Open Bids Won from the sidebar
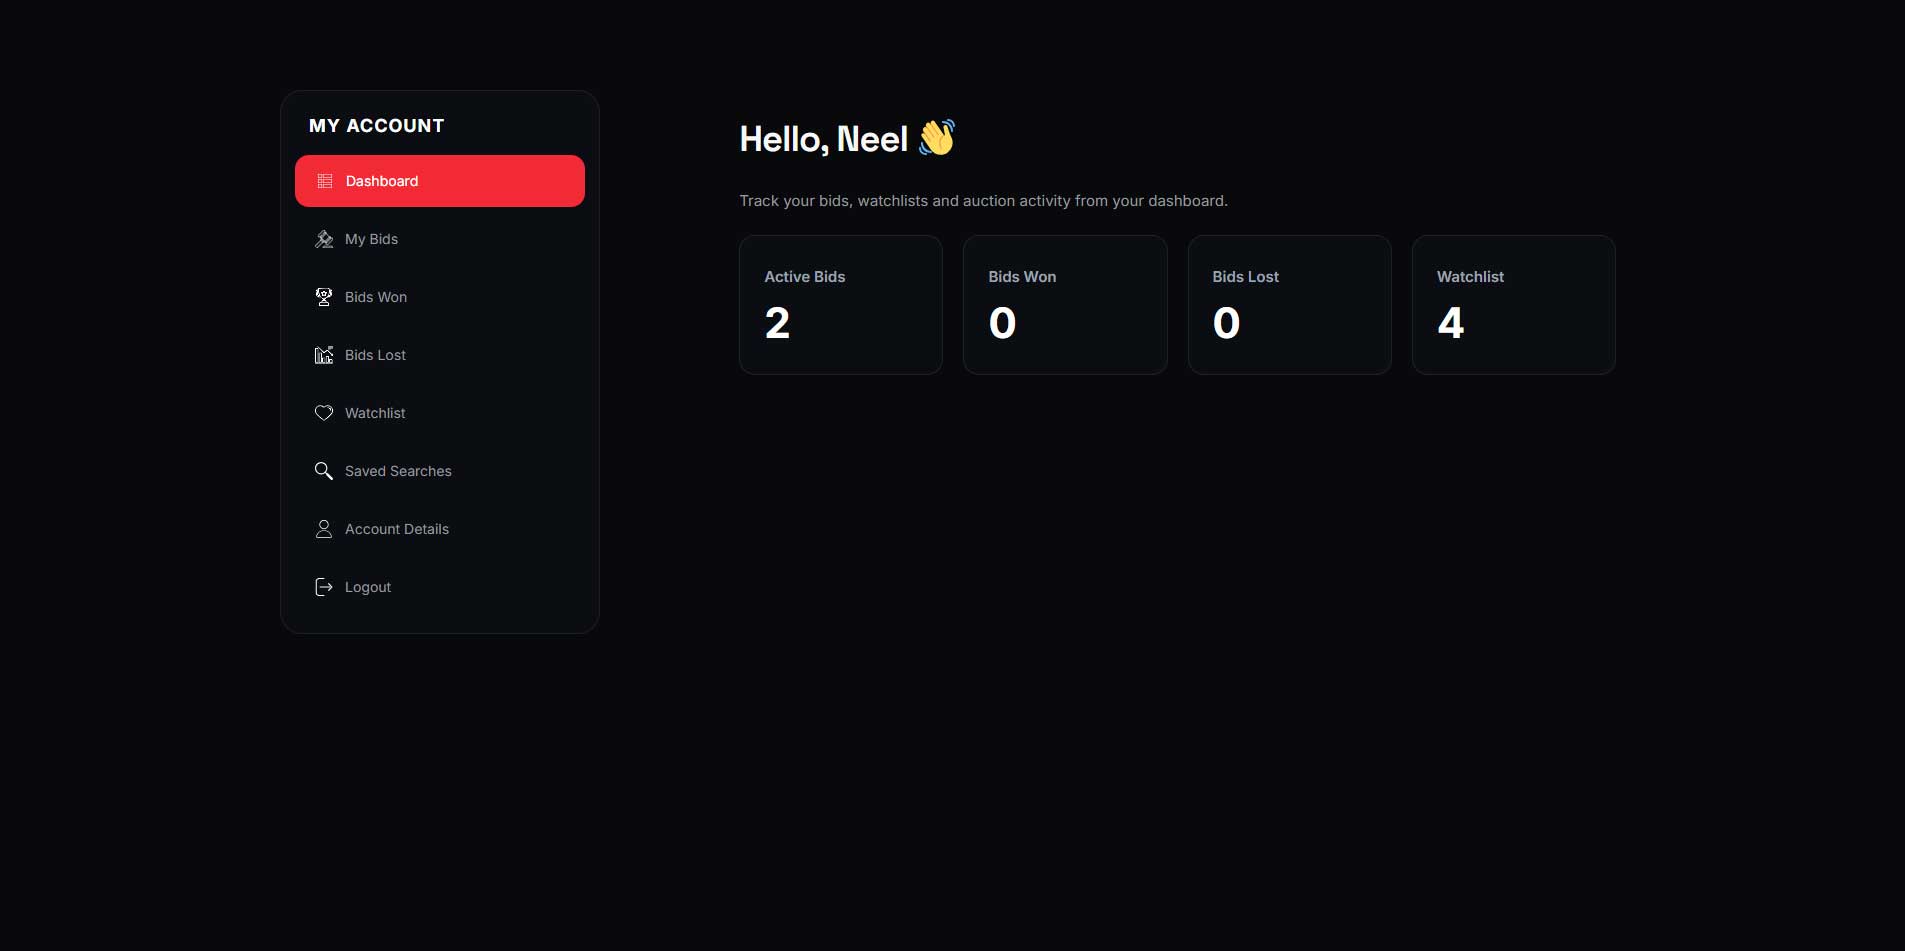 [x=440, y=297]
